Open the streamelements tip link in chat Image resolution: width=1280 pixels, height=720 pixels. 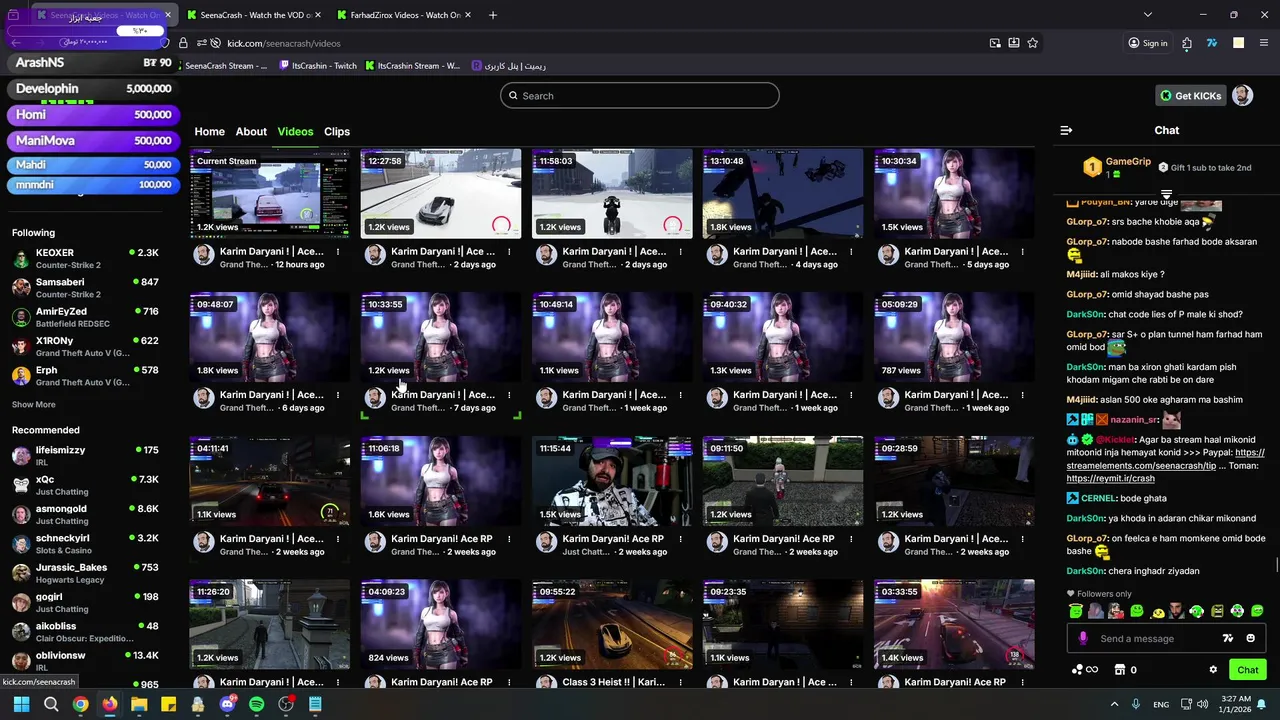pos(1165,459)
